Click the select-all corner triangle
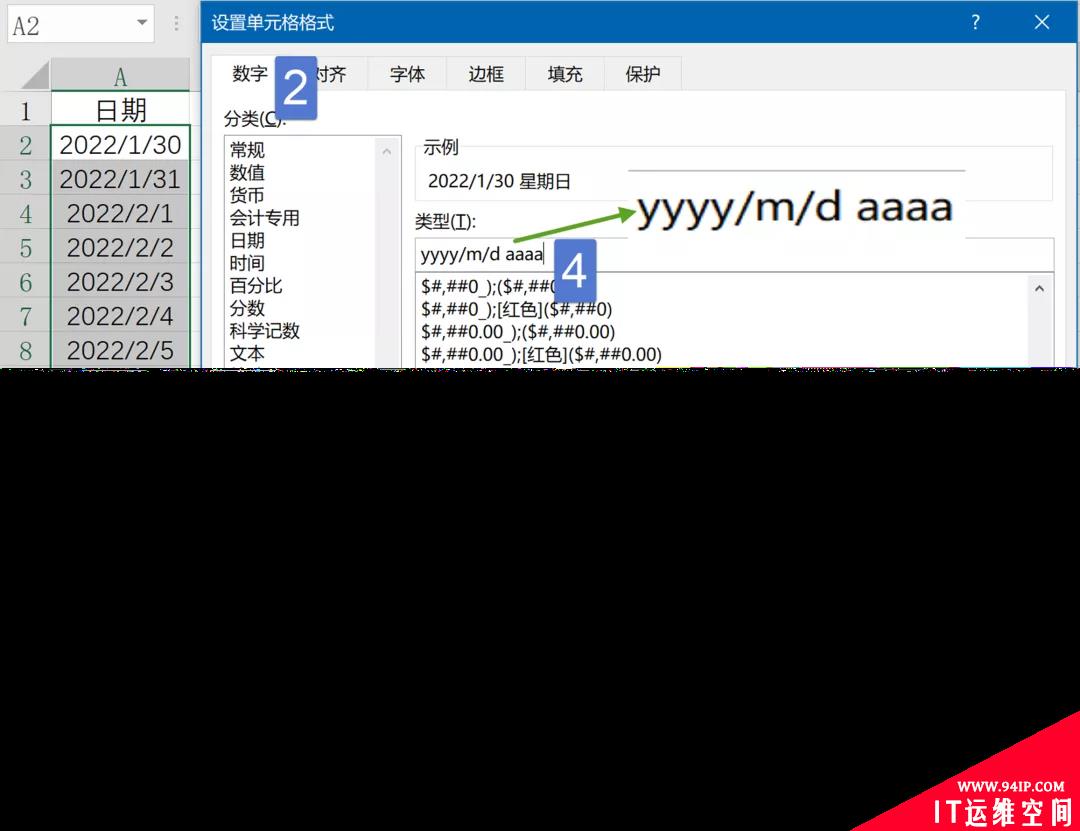This screenshot has height=831, width=1080. 35,74
